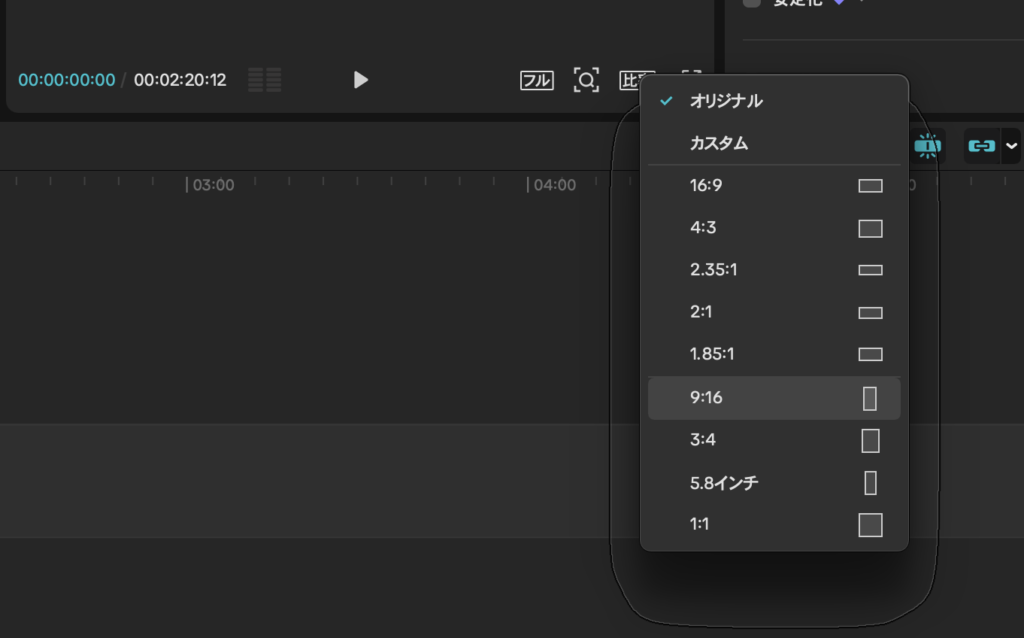Open the preview zoom magnifier tool
The width and height of the screenshot is (1024, 638).
(x=586, y=80)
